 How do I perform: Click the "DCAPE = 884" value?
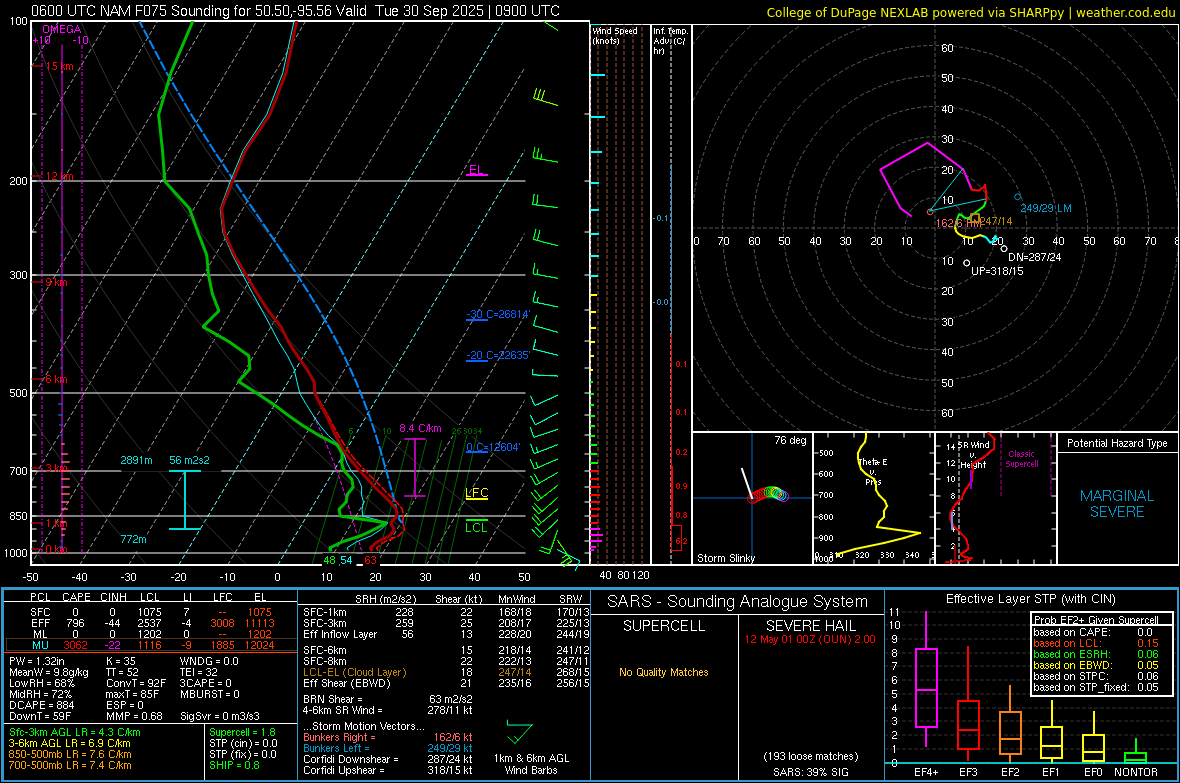point(41,705)
